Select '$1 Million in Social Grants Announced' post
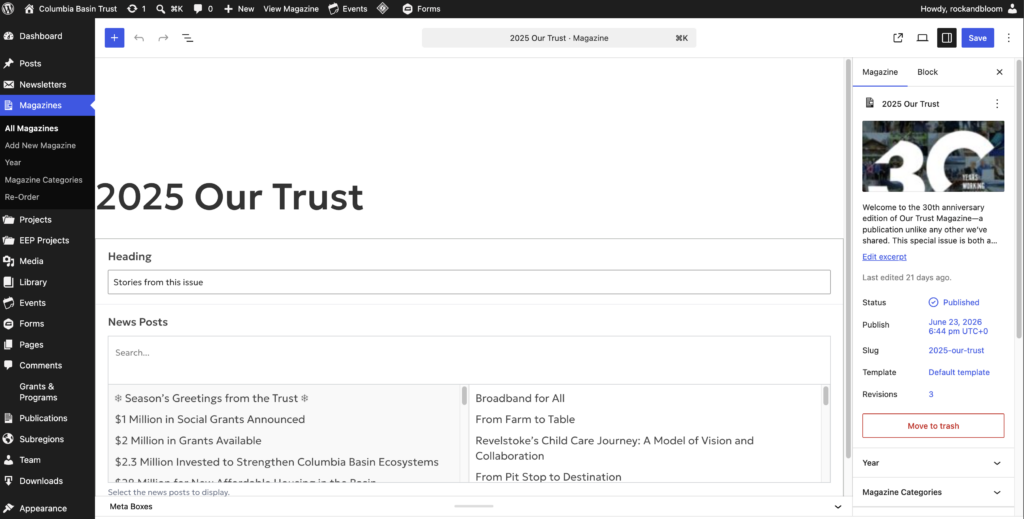Image resolution: width=1024 pixels, height=519 pixels. pos(210,420)
